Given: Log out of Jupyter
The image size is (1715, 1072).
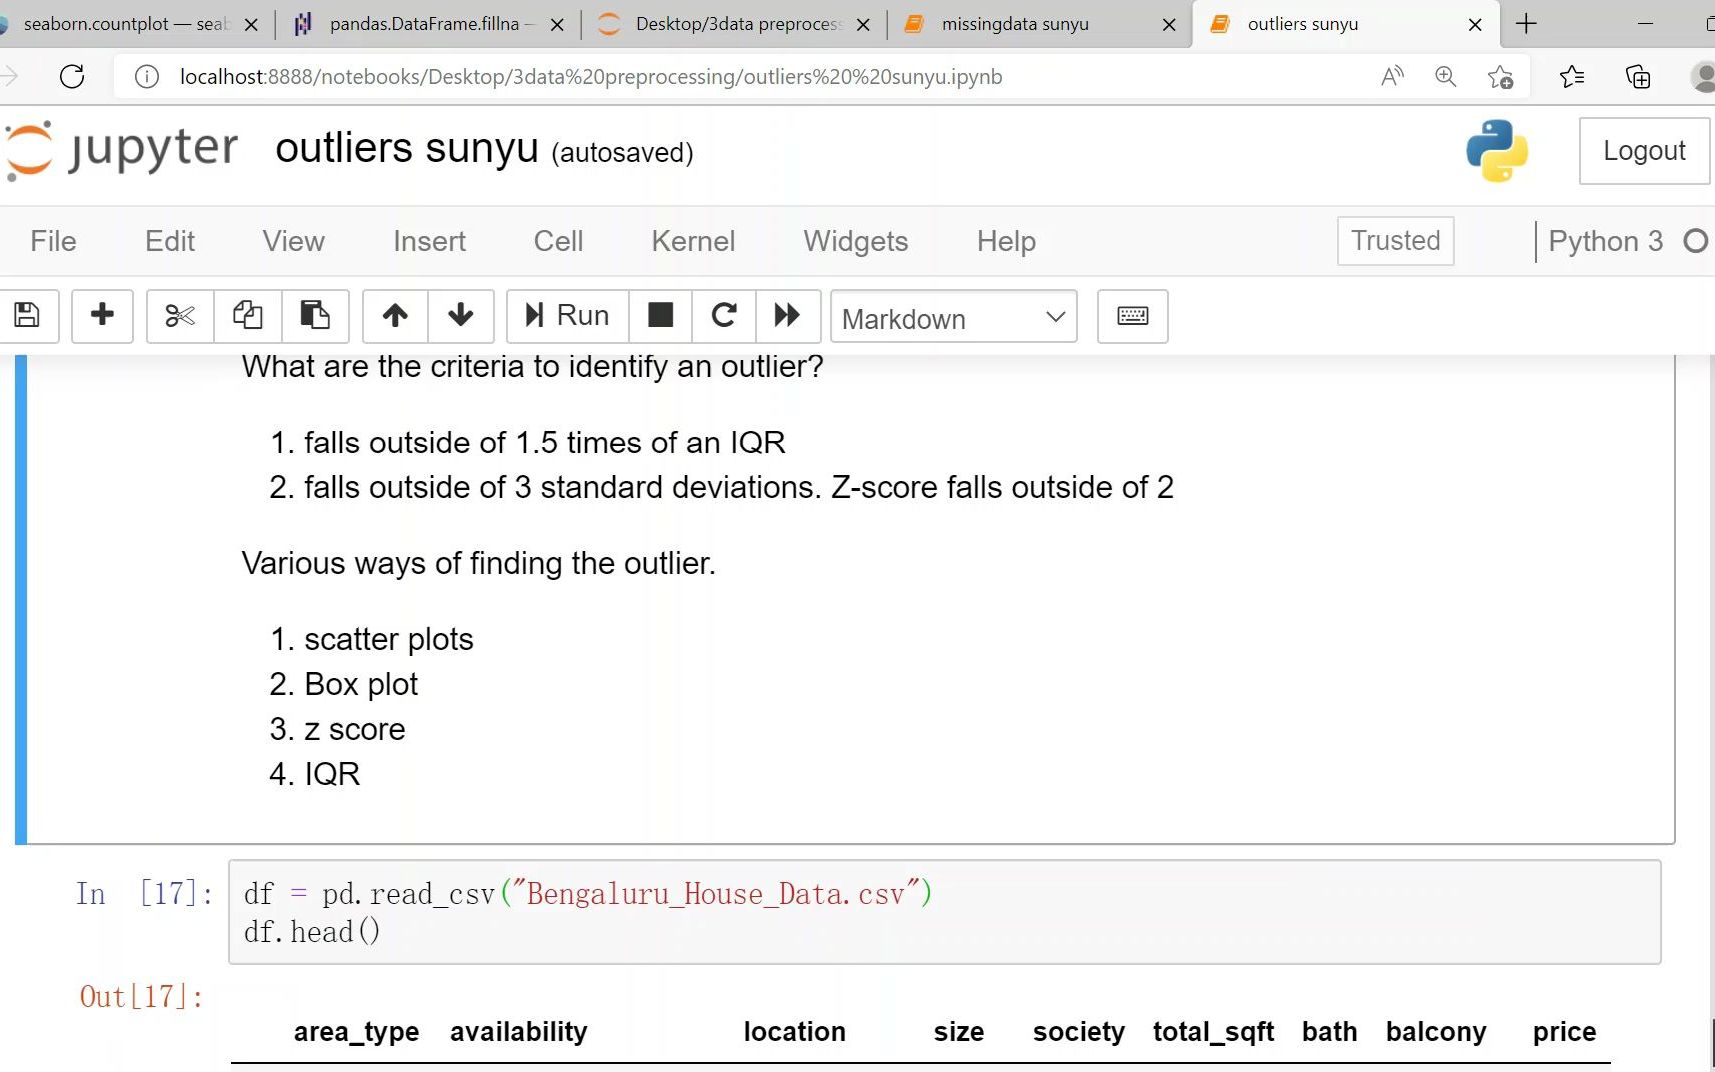Looking at the screenshot, I should [x=1643, y=150].
